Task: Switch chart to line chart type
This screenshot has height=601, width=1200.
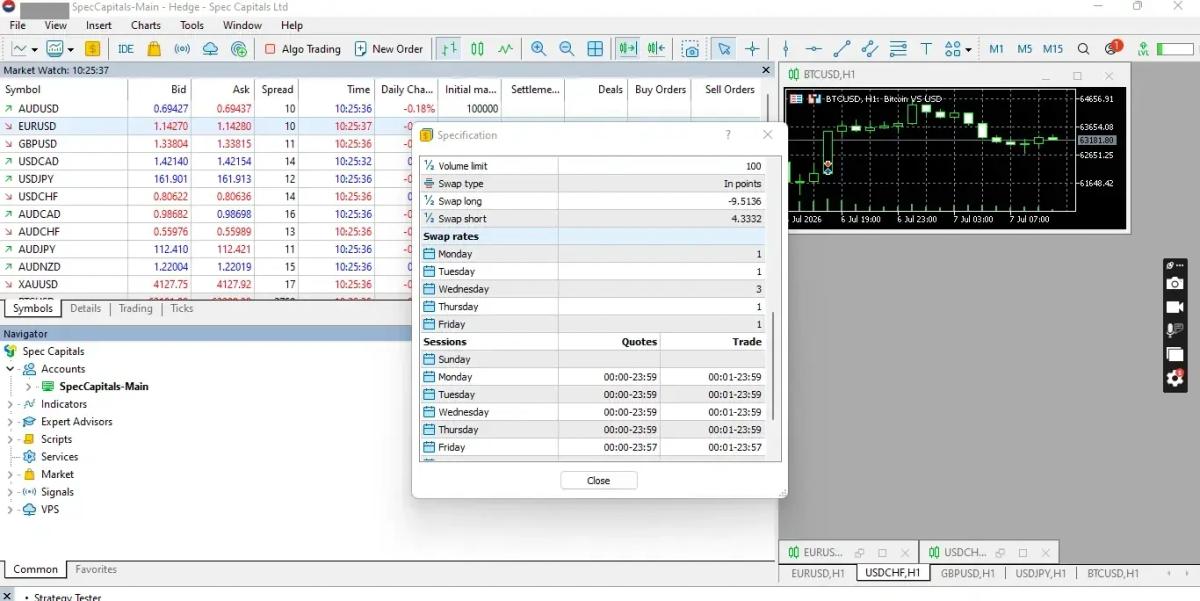Action: (506, 48)
